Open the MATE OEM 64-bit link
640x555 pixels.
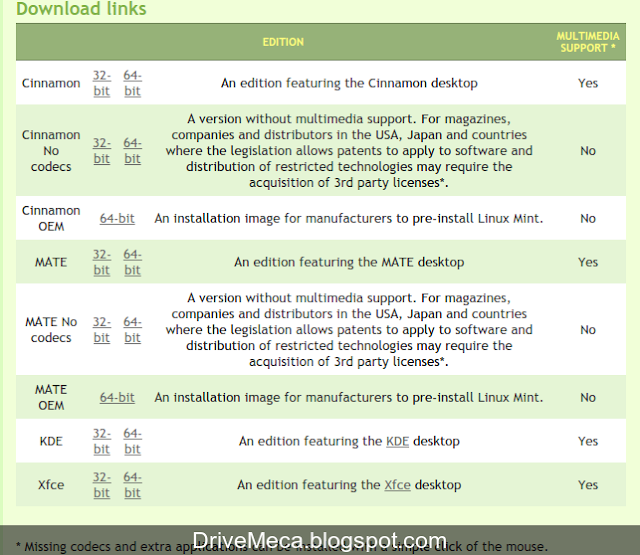click(117, 397)
